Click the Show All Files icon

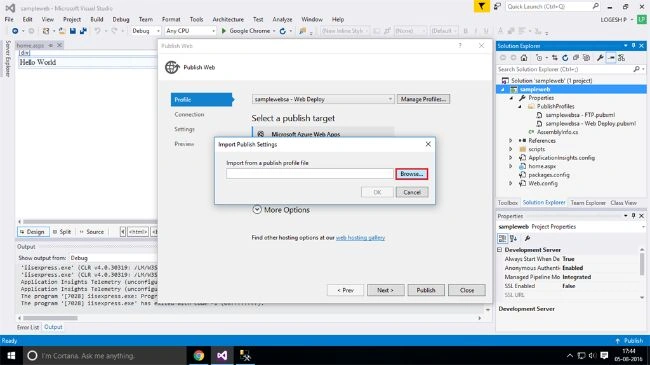pyautogui.click(x=586, y=58)
